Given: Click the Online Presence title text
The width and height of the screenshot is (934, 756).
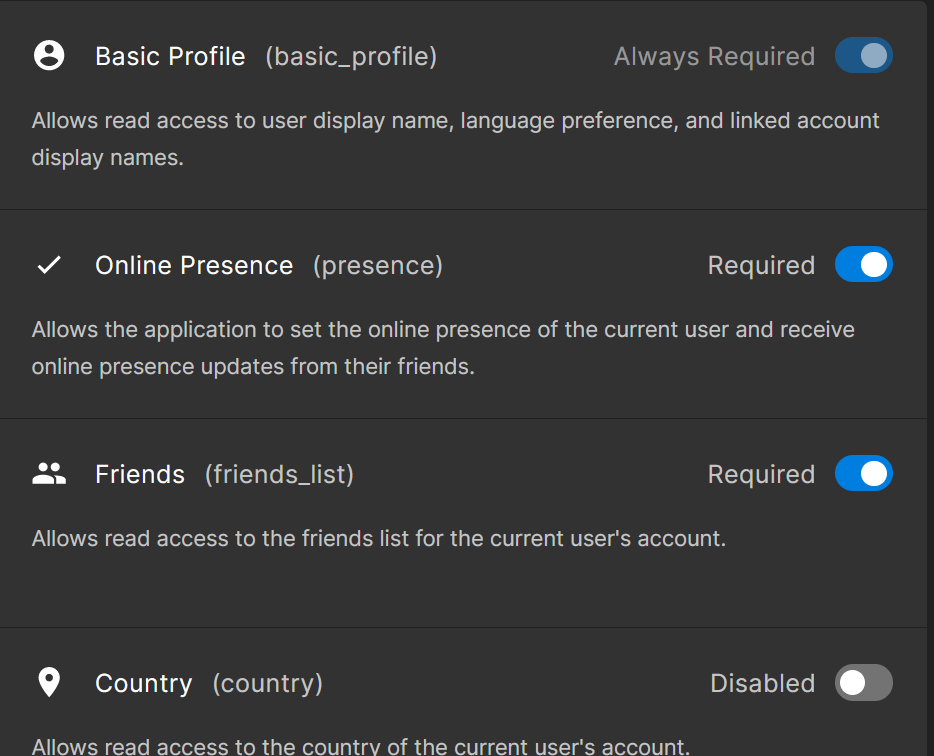Looking at the screenshot, I should [194, 265].
